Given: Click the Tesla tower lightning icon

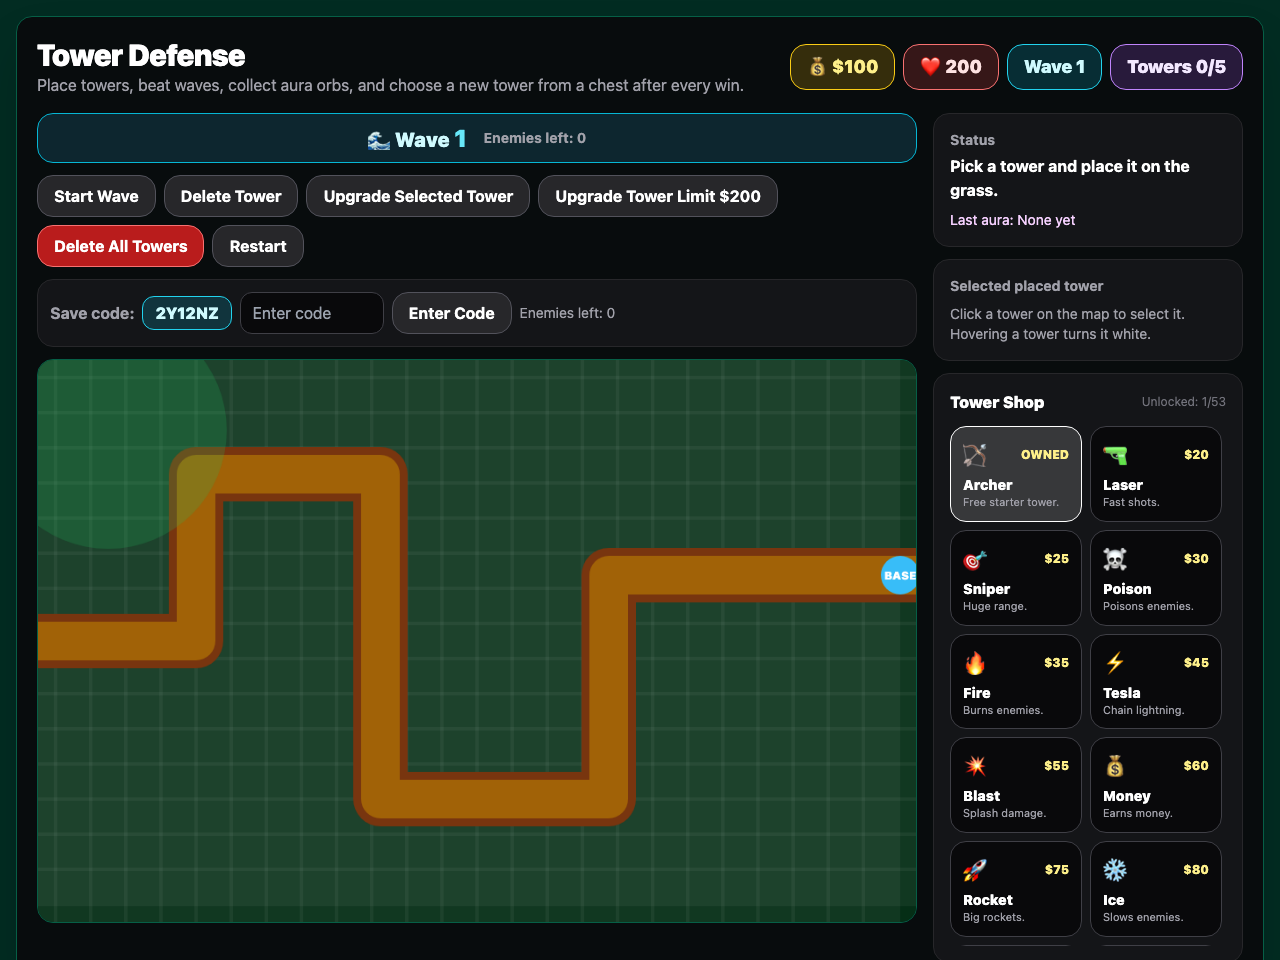Looking at the screenshot, I should click(1115, 663).
